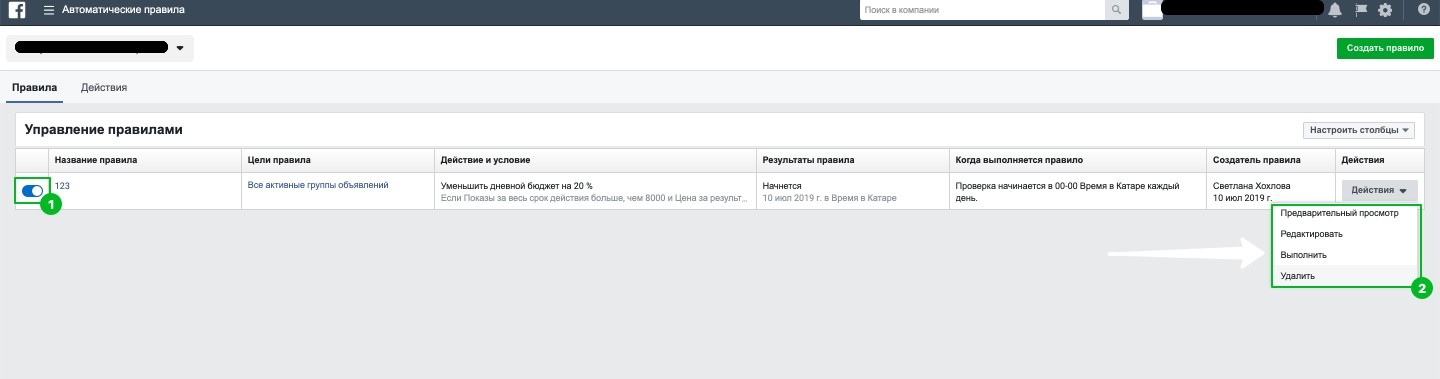
Task: Expand the Действия dropdown for rule 123
Action: click(x=1378, y=191)
